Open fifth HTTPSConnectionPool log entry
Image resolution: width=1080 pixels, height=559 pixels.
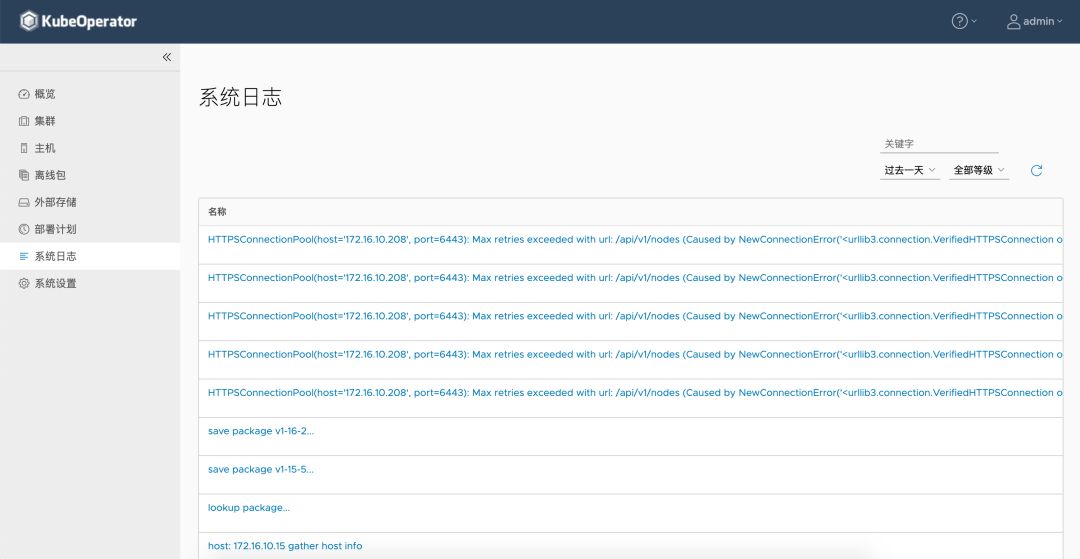click(x=635, y=393)
